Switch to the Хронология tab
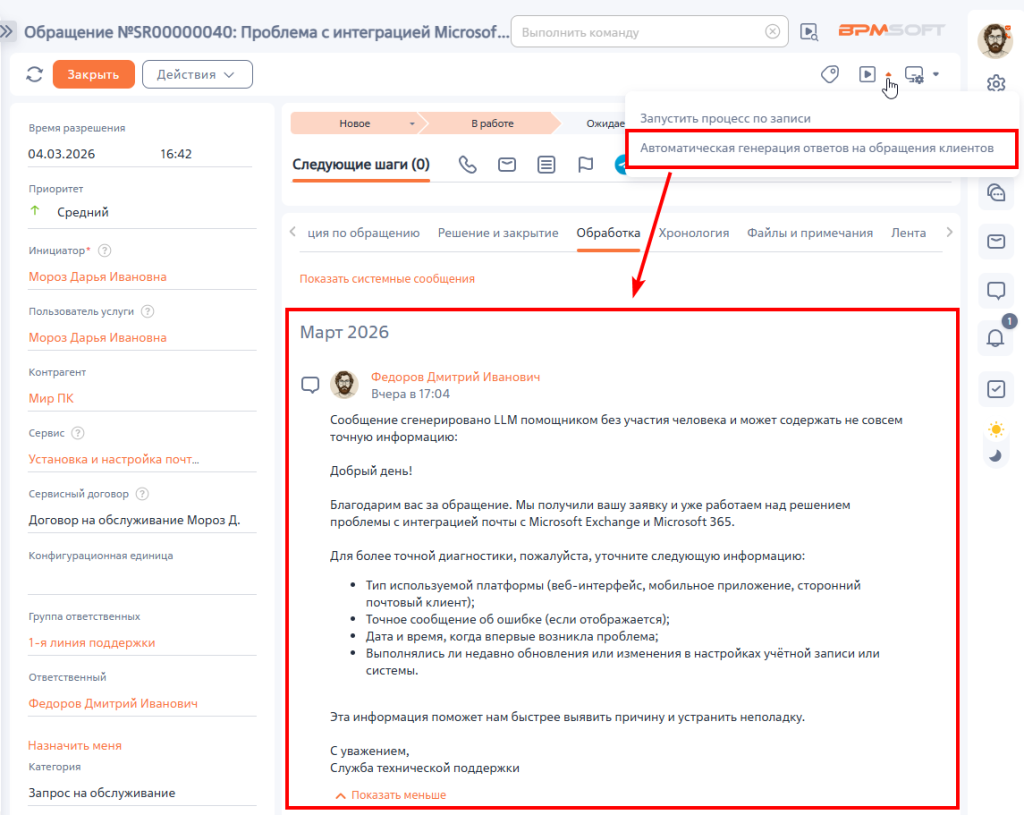Screen dimensions: 1024x815 pos(693,233)
